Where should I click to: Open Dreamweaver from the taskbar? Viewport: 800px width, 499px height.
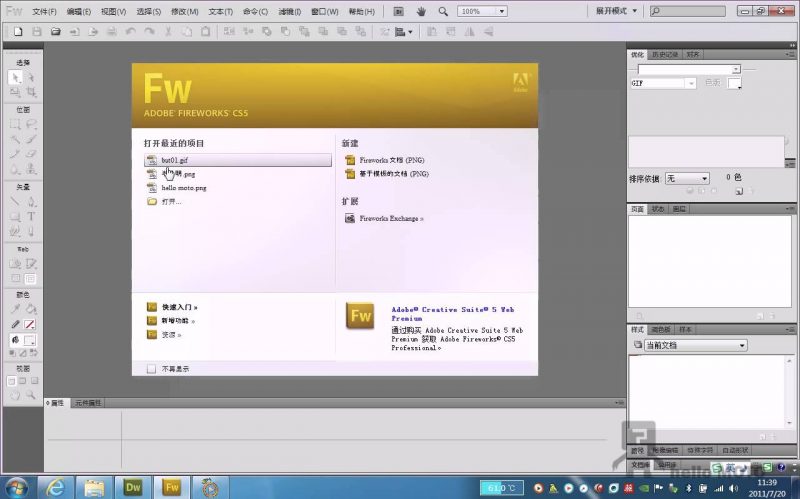pyautogui.click(x=133, y=487)
